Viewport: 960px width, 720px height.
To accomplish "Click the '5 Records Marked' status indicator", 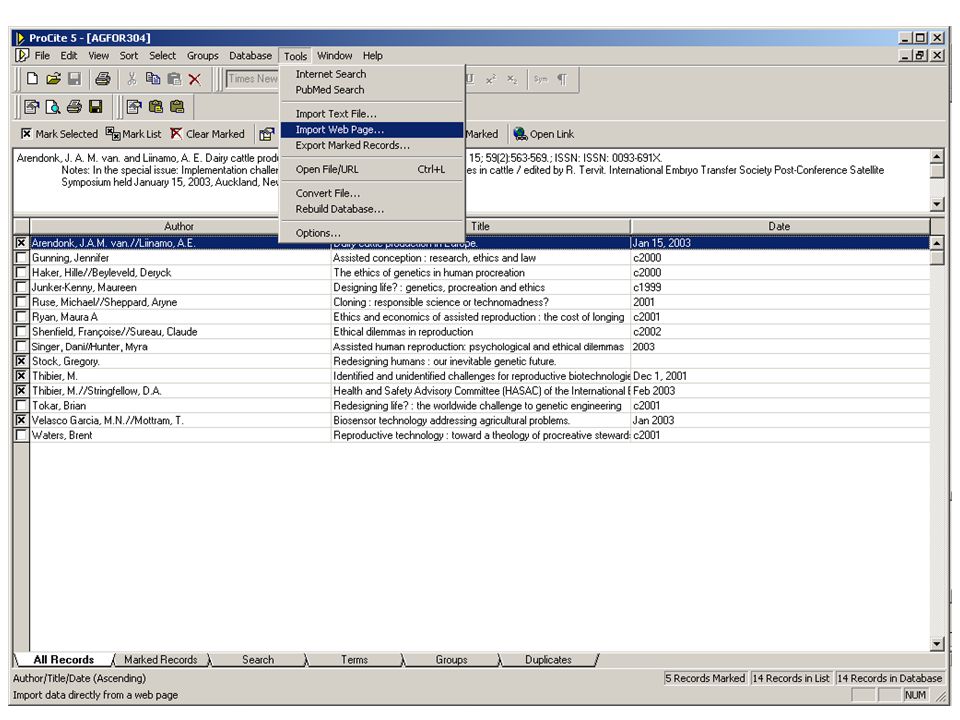I will pos(705,678).
